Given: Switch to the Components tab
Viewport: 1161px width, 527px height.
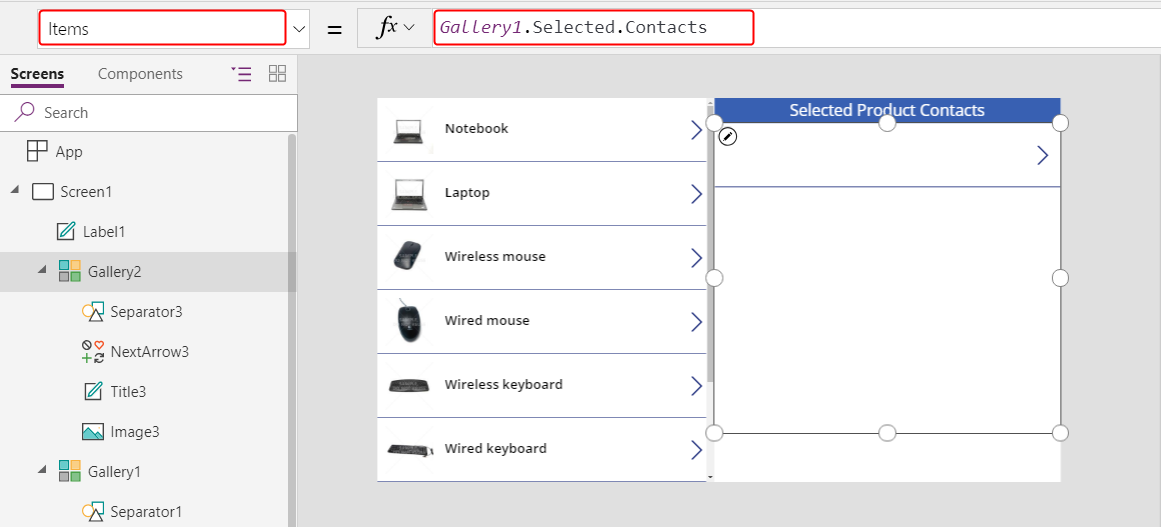Looking at the screenshot, I should pyautogui.click(x=140, y=74).
